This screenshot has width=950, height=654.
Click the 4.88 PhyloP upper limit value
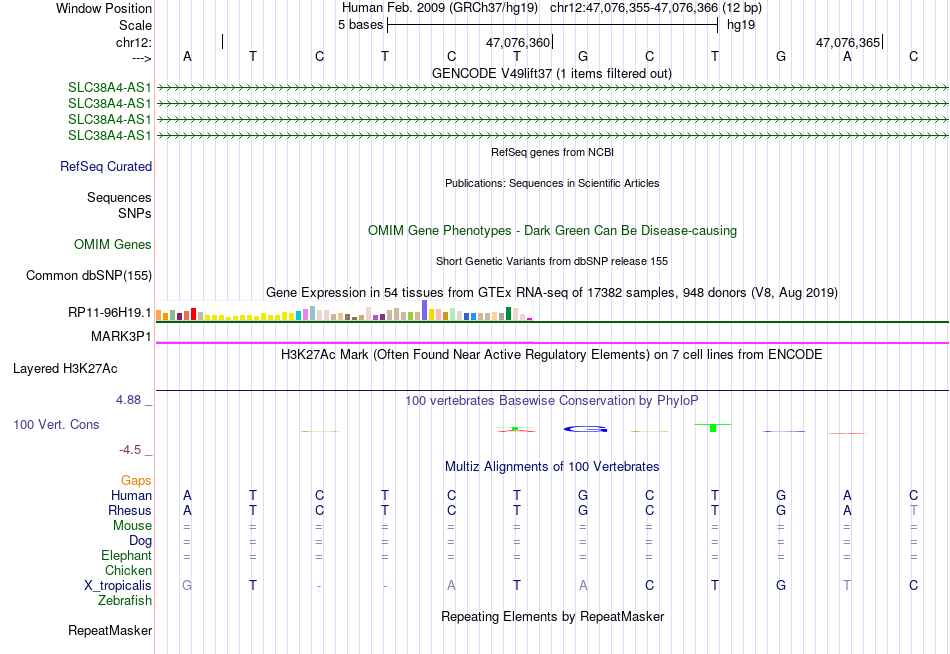coord(128,400)
